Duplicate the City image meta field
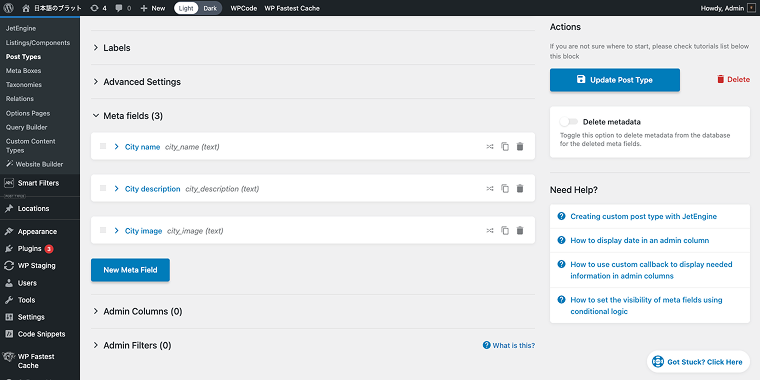760x380 pixels. point(505,231)
